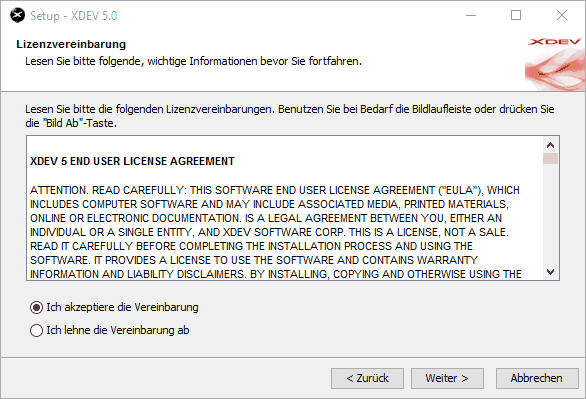This screenshot has height=399, width=586.
Task: Select 'Ich lehne die Vereinbarung ab' radio button
Action: (x=36, y=331)
